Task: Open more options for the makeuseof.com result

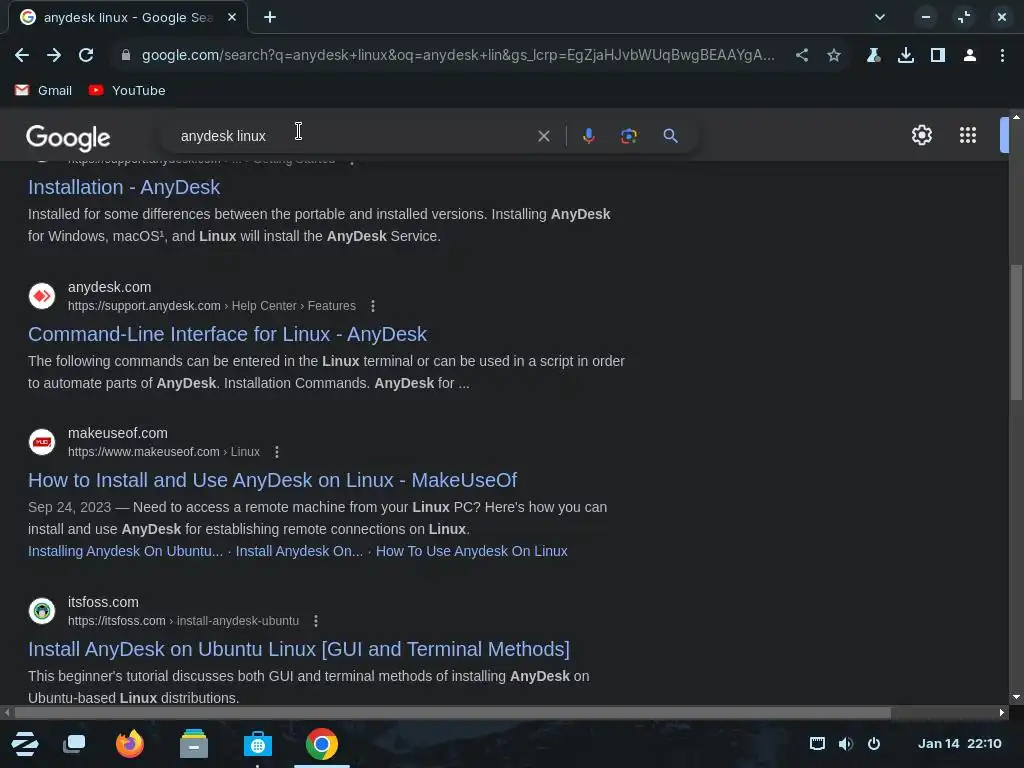Action: pyautogui.click(x=277, y=452)
